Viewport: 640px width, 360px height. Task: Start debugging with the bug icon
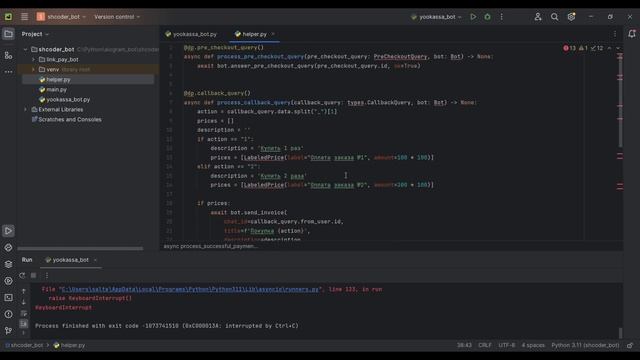click(487, 17)
